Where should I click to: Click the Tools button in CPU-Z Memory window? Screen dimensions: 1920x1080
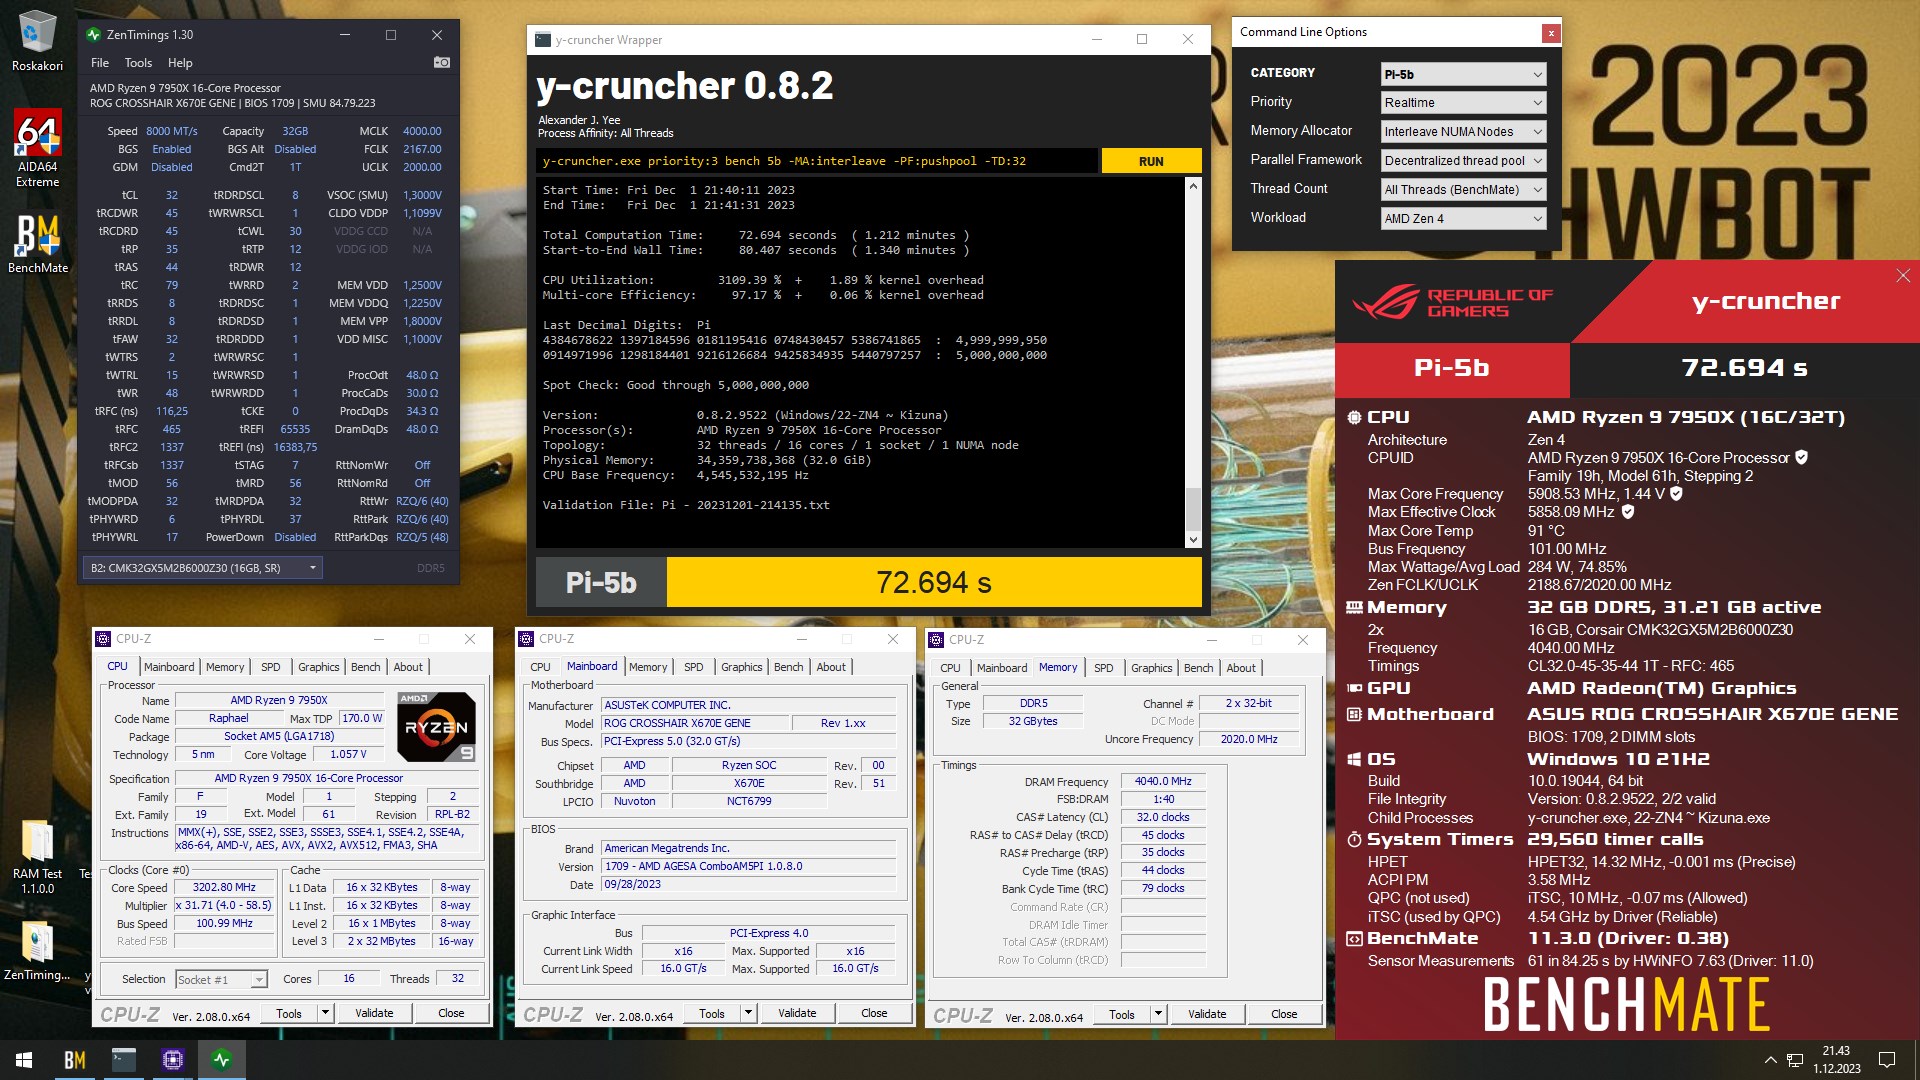click(x=1122, y=1014)
